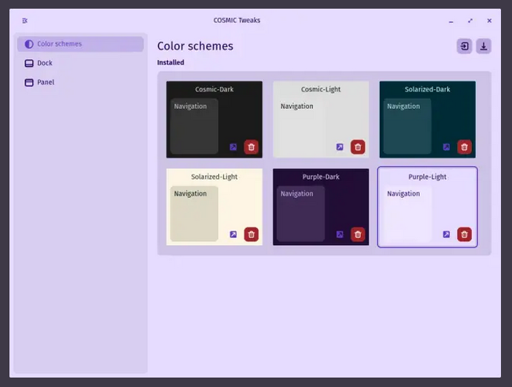Delete the Purple-Dark color scheme
Image resolution: width=512 pixels, height=387 pixels.
(x=358, y=234)
